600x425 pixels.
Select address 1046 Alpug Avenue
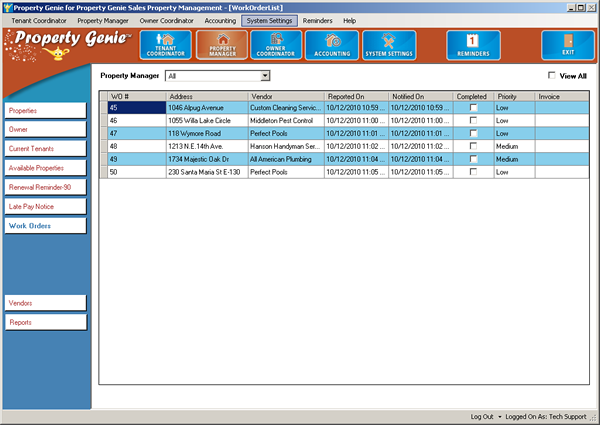tap(207, 107)
